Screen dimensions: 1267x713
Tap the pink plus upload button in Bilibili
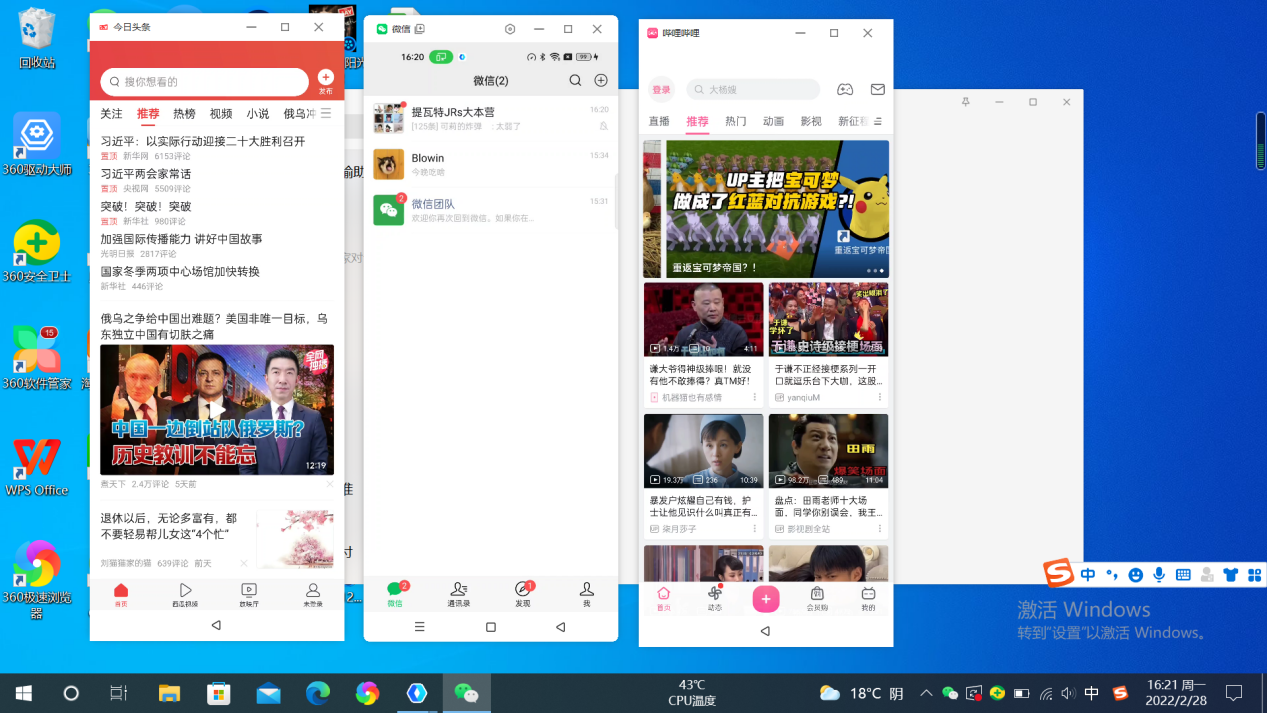pos(766,599)
